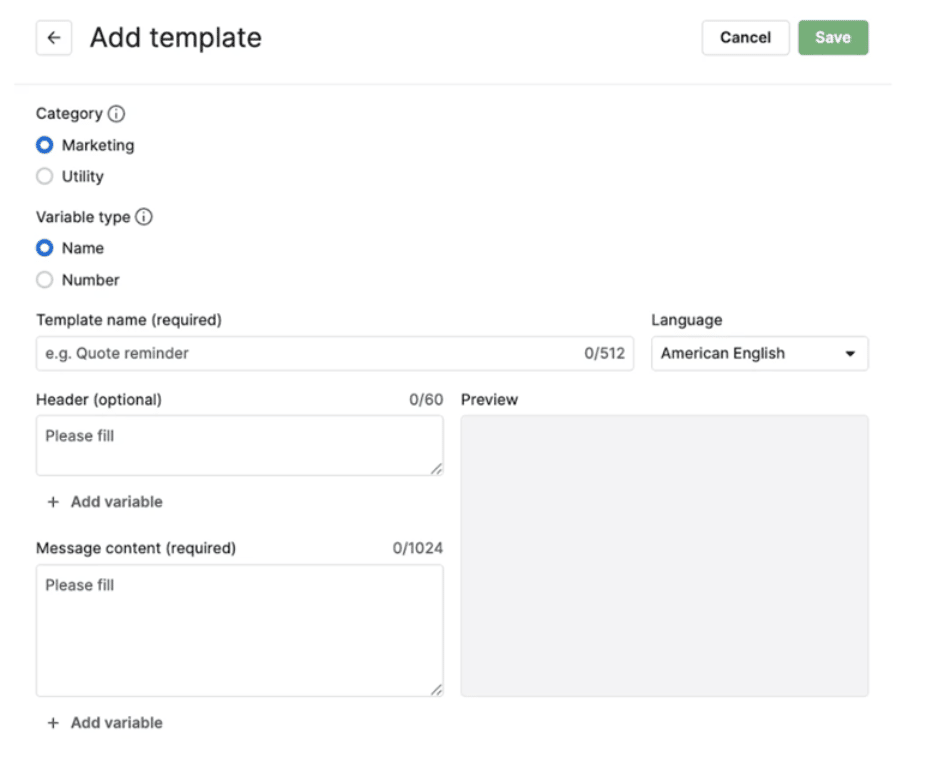Cancel adding the template
Image resolution: width=936 pixels, height=763 pixels.
[746, 38]
